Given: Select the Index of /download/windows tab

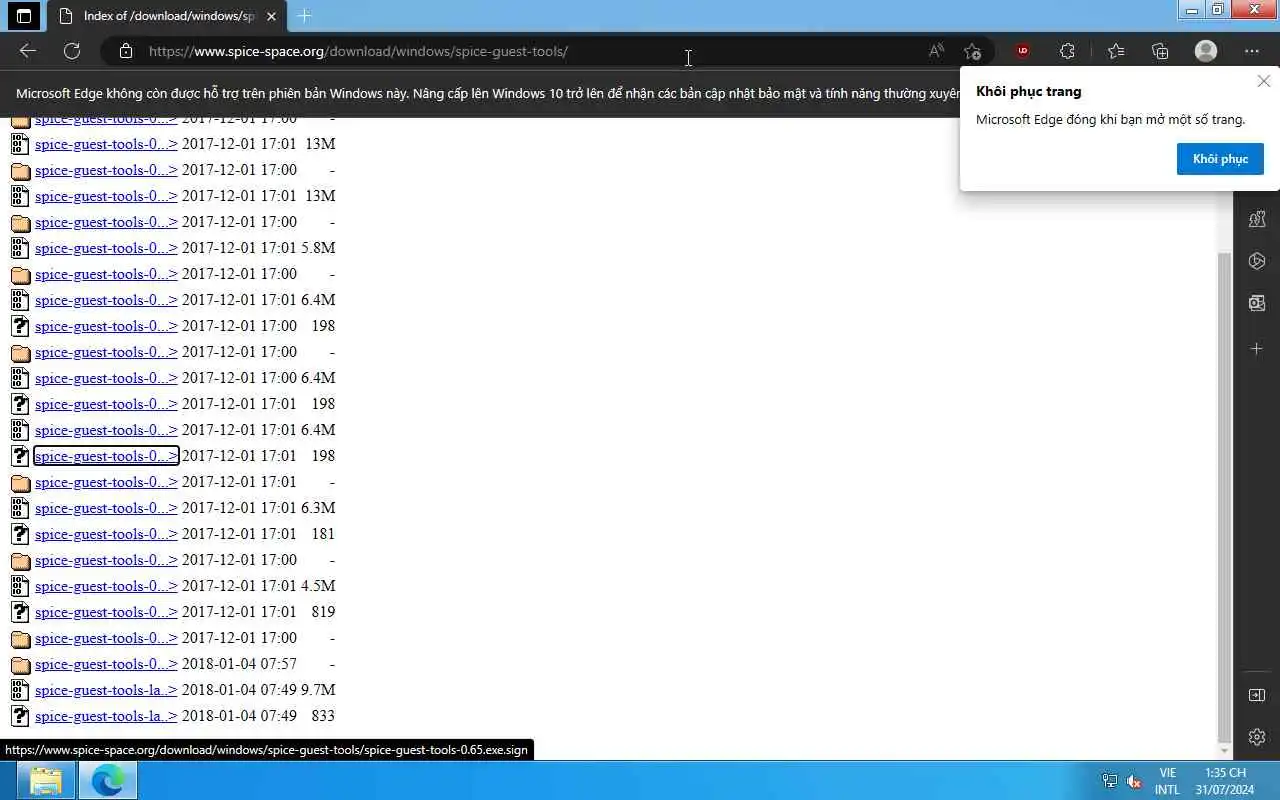Looking at the screenshot, I should point(168,16).
